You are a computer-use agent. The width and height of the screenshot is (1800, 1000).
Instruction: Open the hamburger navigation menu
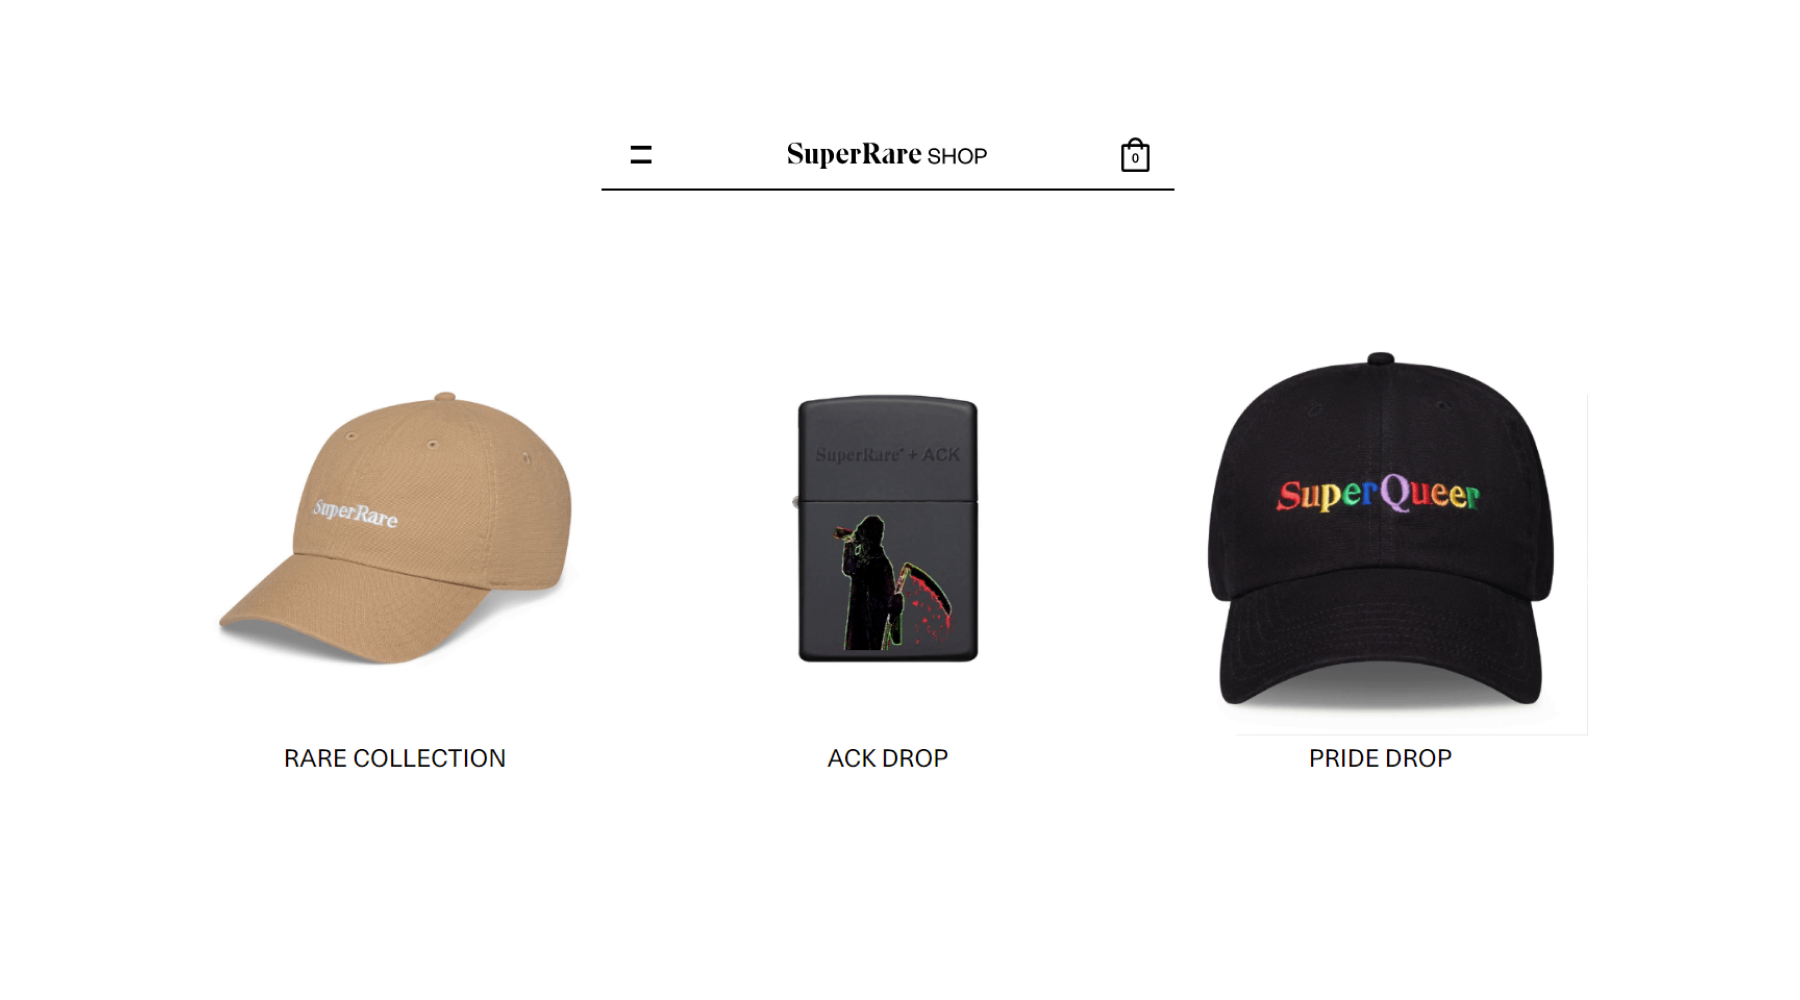pyautogui.click(x=641, y=155)
